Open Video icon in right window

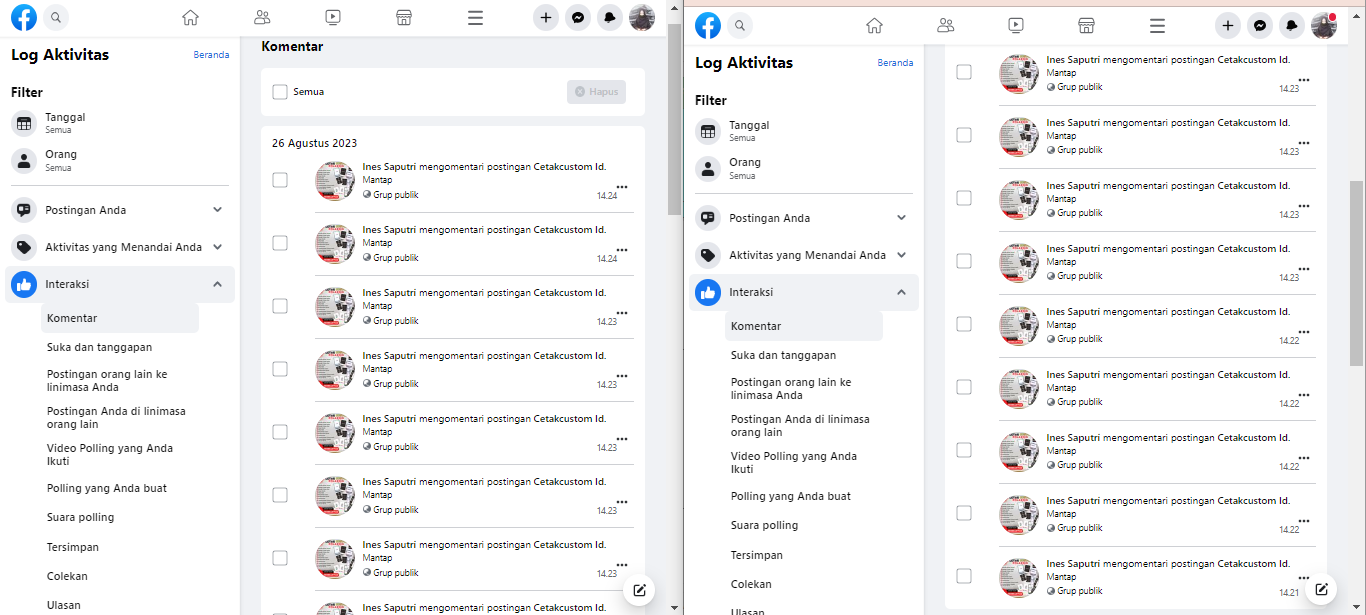pos(1016,25)
